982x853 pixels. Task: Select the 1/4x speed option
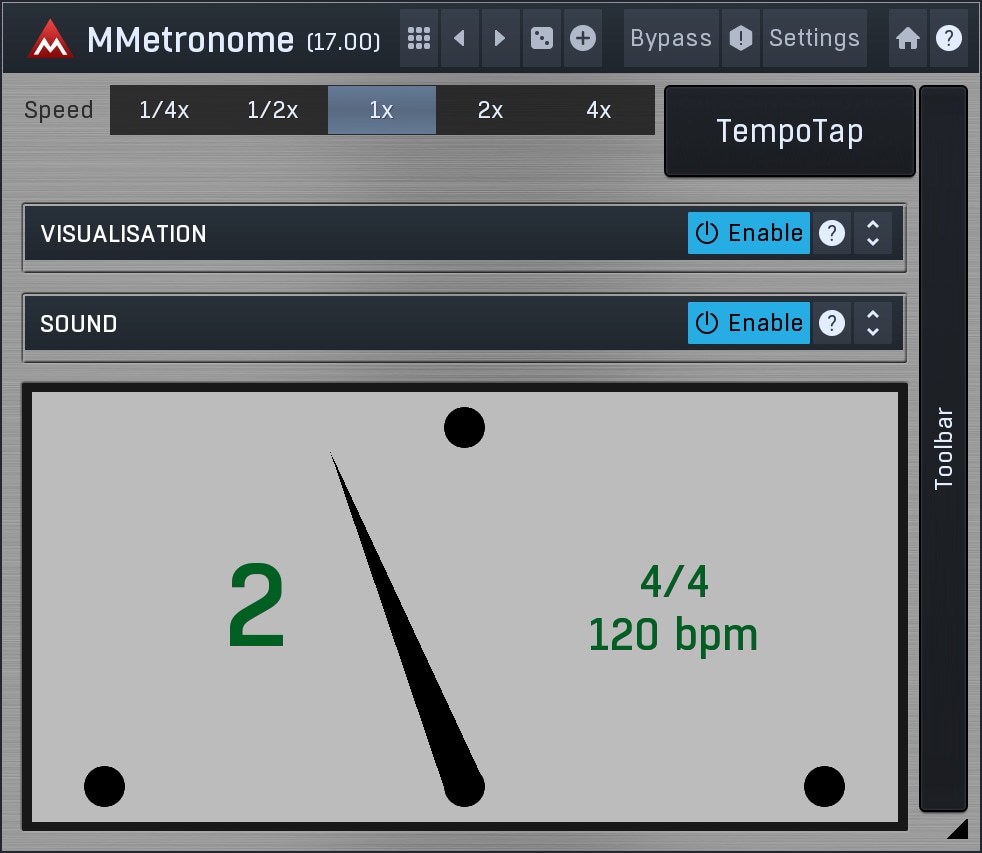click(164, 110)
